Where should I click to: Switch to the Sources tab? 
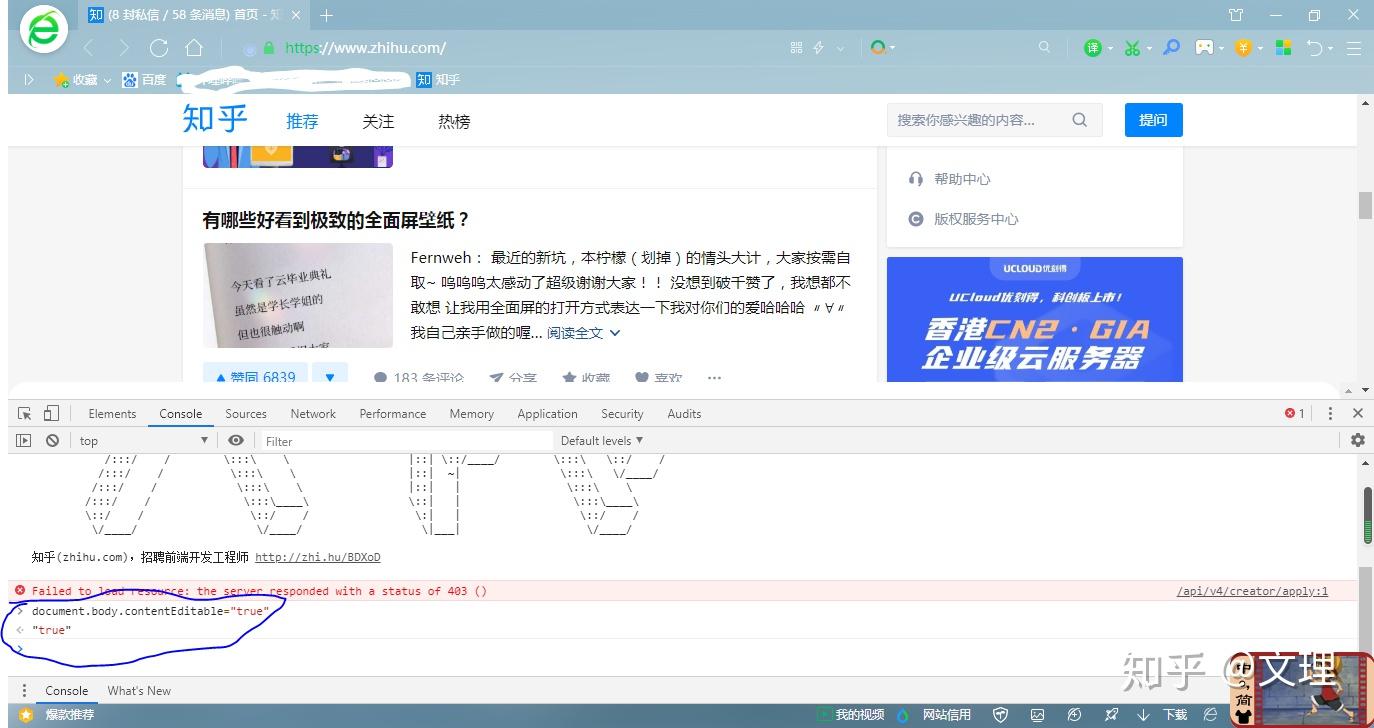(x=246, y=413)
